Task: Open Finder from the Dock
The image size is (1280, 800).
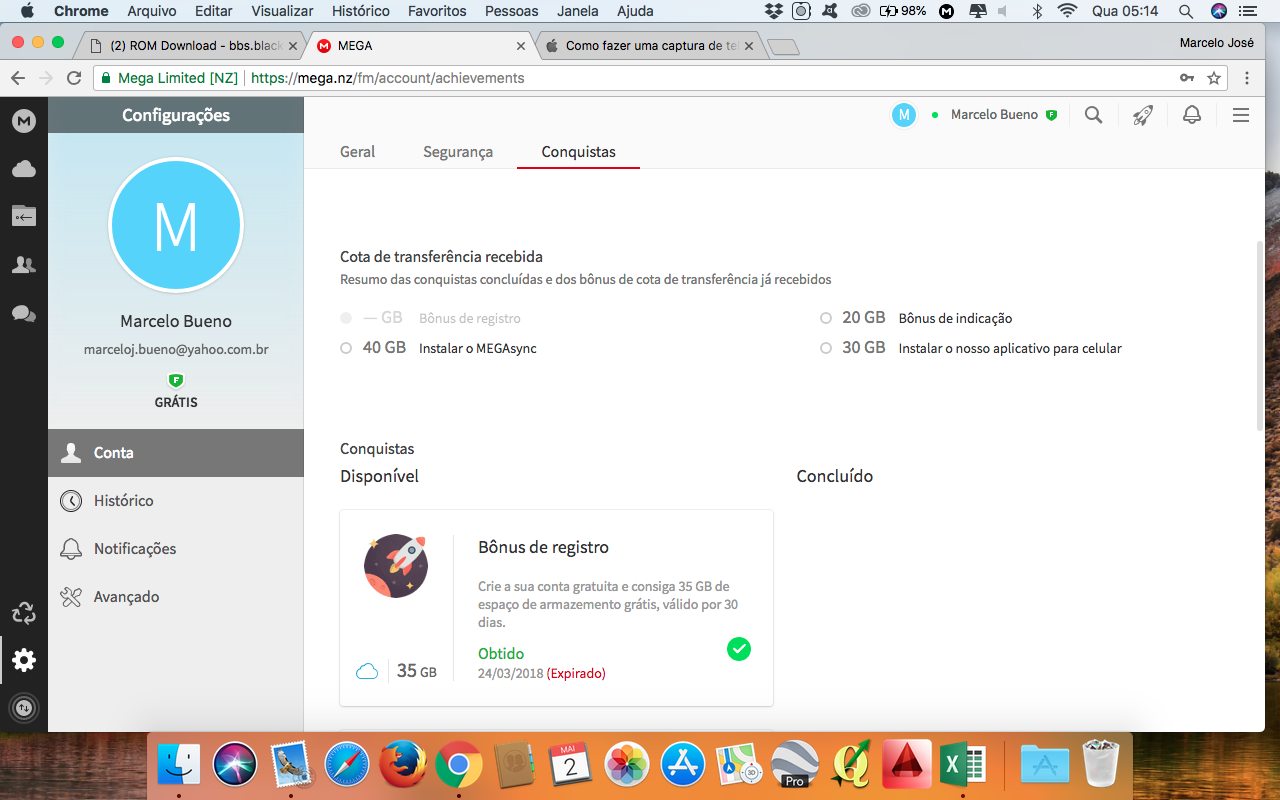Action: (x=179, y=765)
